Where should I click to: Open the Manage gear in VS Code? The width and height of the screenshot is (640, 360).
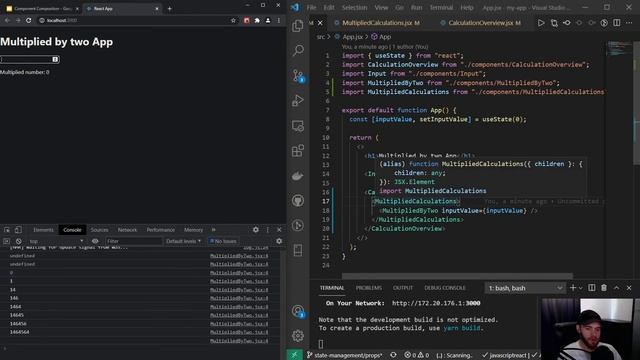coord(298,336)
